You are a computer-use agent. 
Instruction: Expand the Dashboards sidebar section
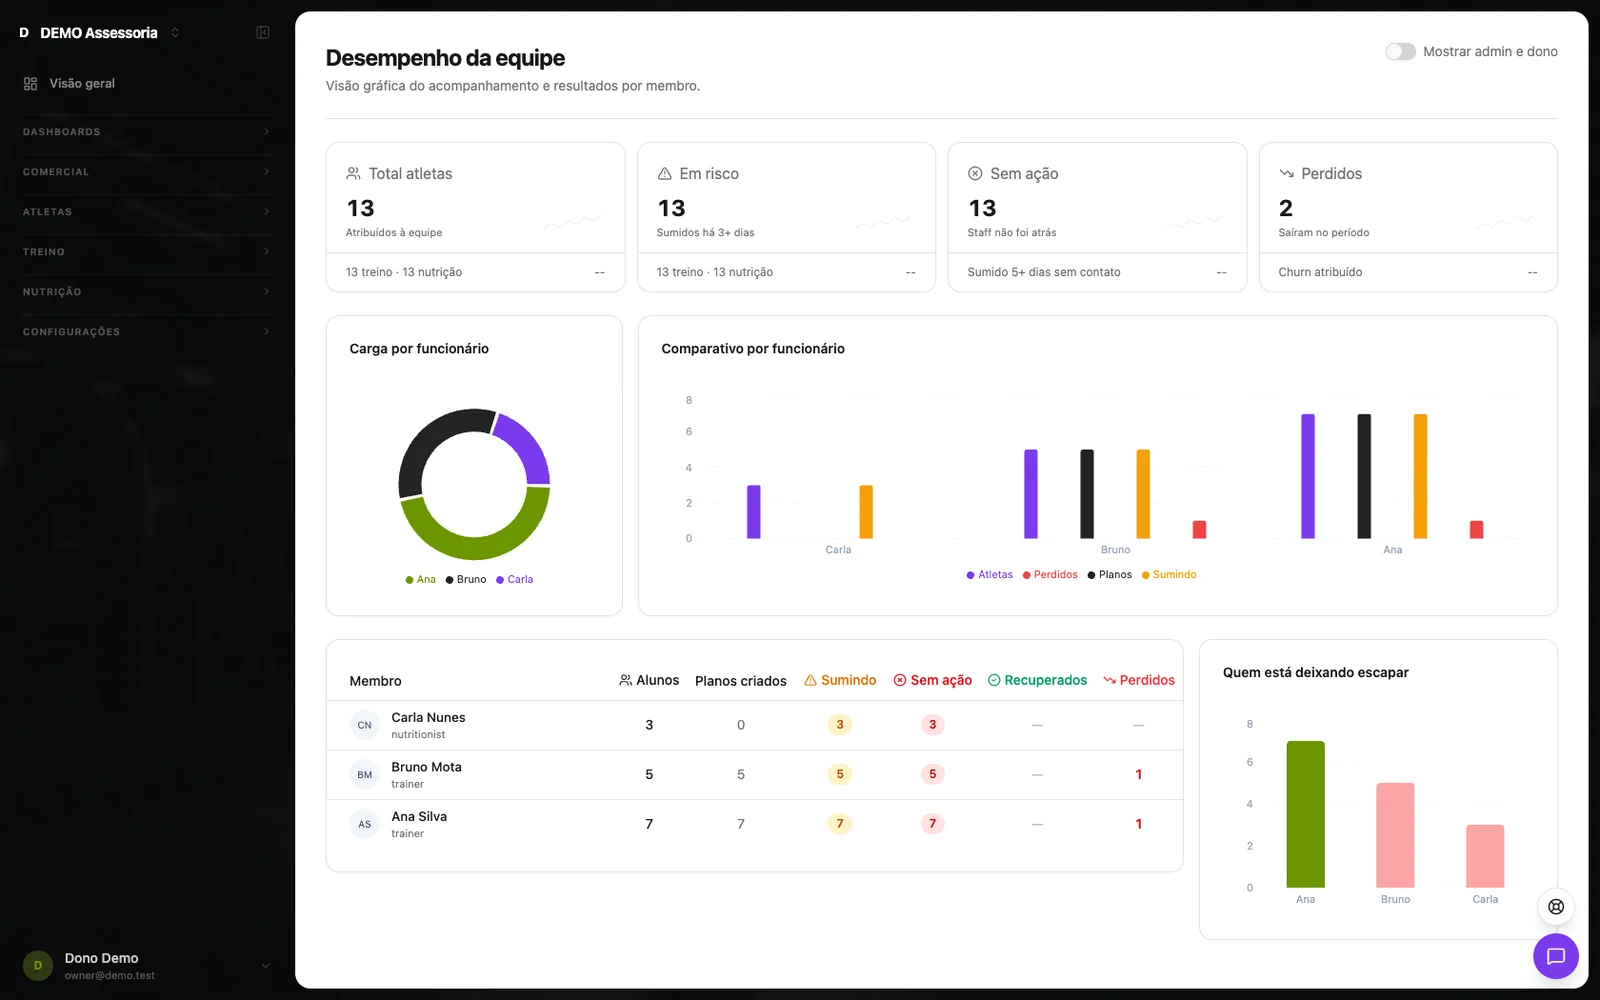tap(147, 132)
